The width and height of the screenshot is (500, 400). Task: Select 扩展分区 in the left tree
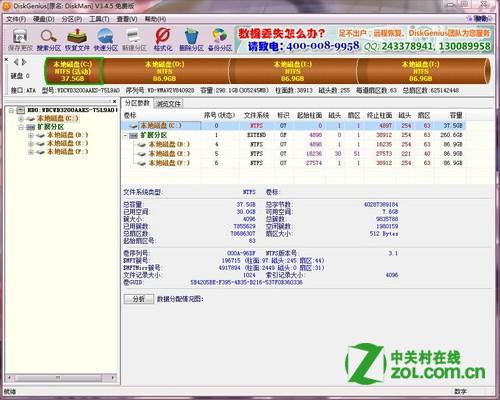pyautogui.click(x=50, y=127)
